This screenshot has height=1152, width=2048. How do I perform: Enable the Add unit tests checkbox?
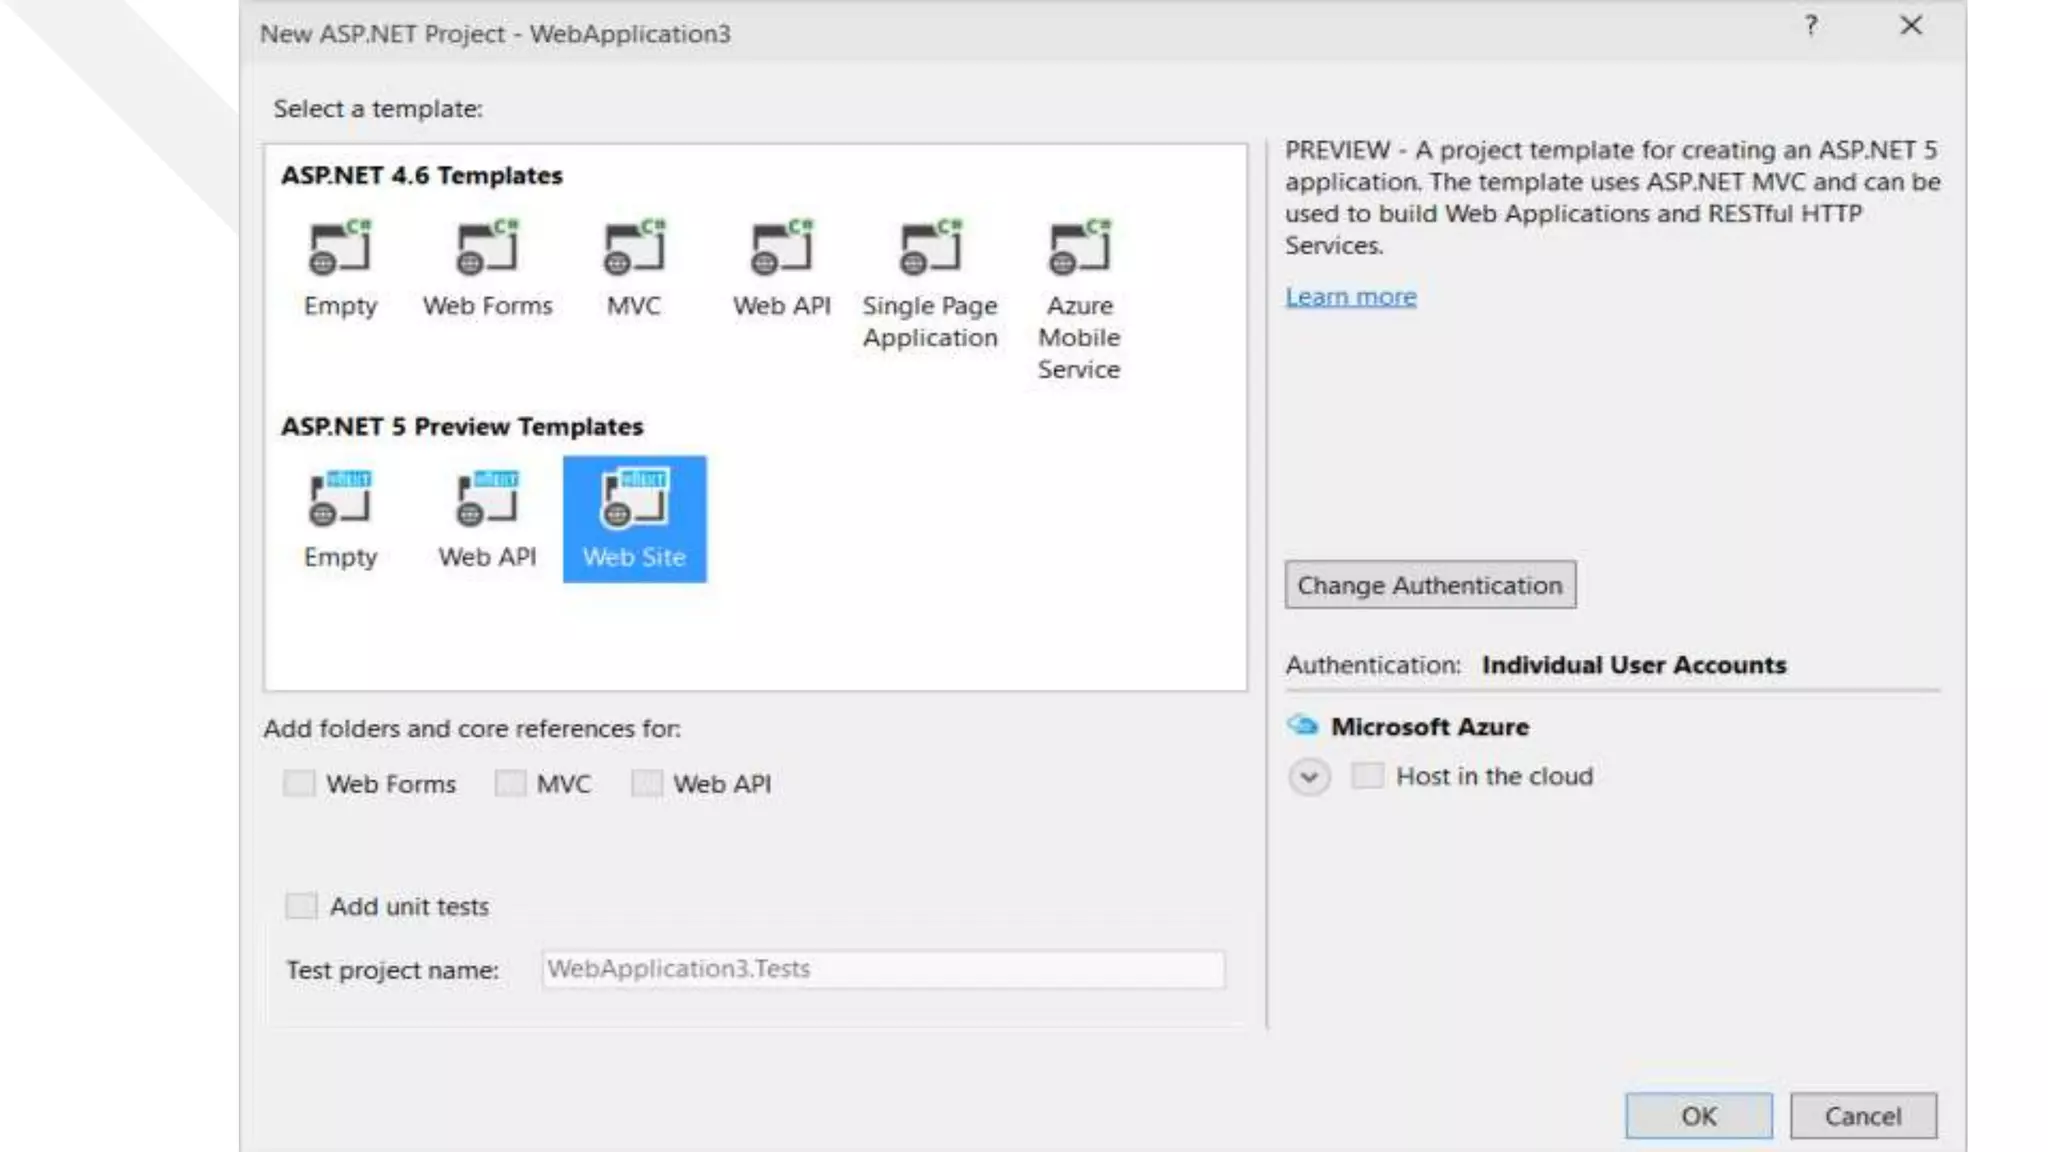coord(301,906)
